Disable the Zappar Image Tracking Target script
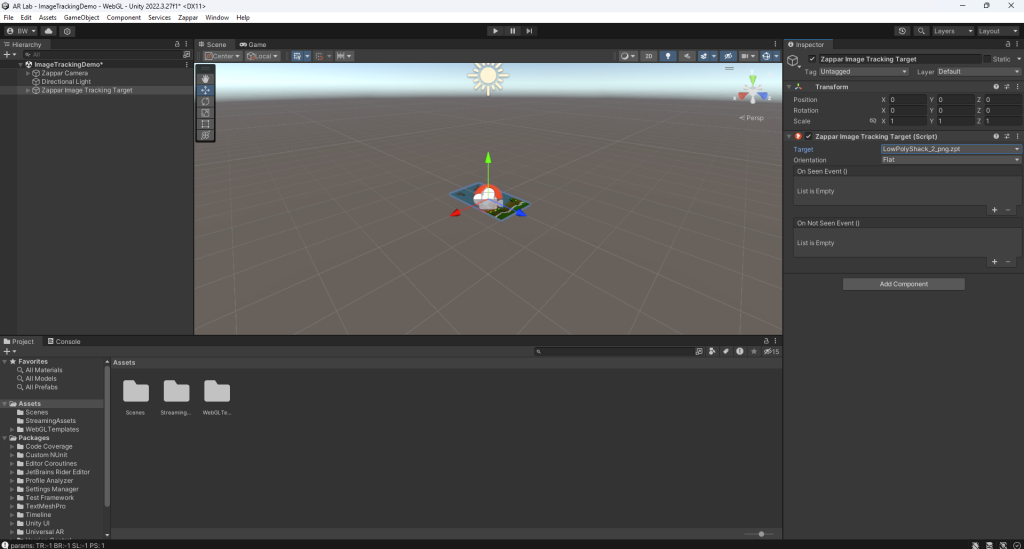This screenshot has width=1024, height=549. 808,136
